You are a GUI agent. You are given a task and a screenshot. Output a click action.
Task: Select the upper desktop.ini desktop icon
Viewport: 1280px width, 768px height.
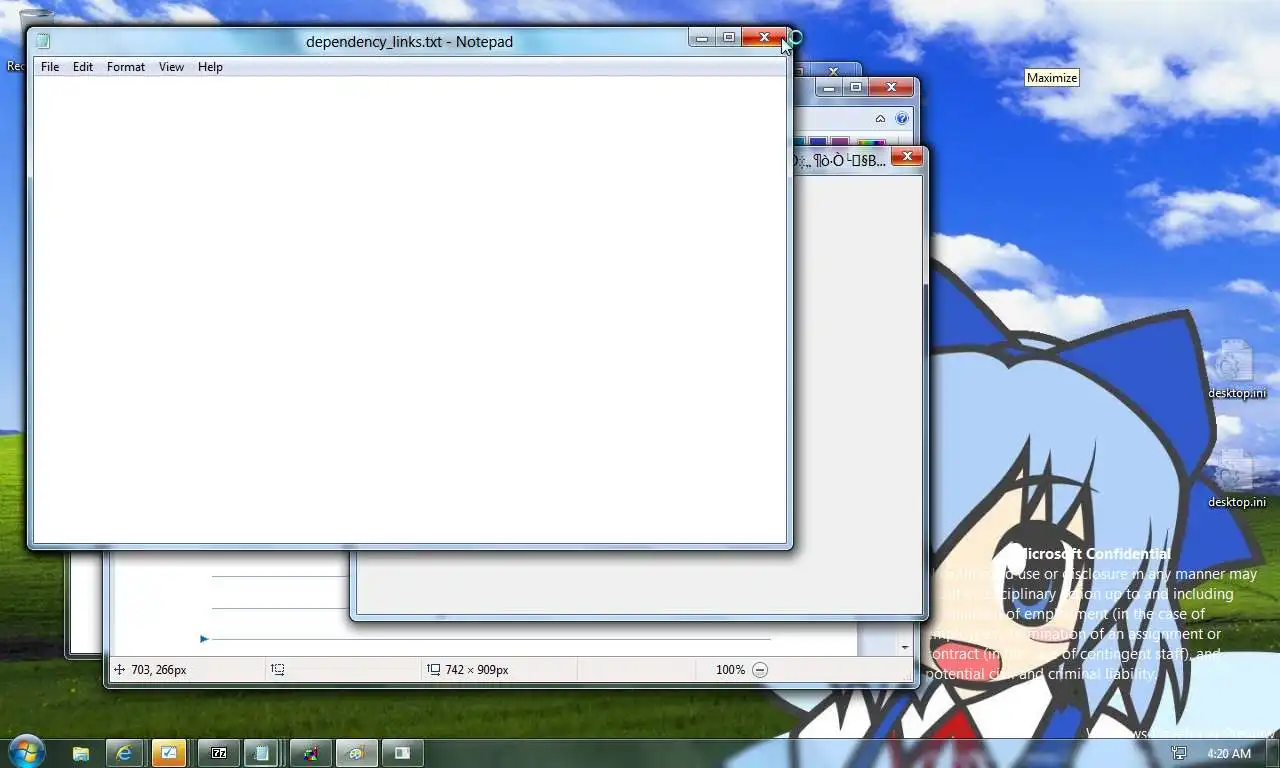(x=1236, y=369)
